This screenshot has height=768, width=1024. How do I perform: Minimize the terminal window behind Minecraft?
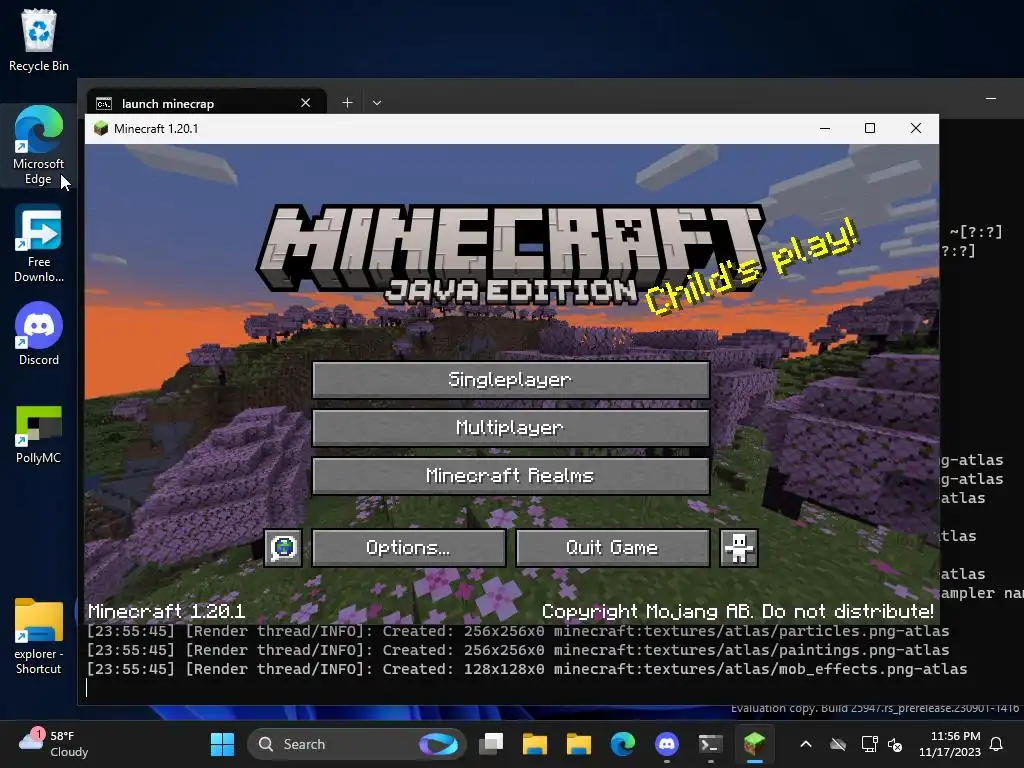[991, 99]
